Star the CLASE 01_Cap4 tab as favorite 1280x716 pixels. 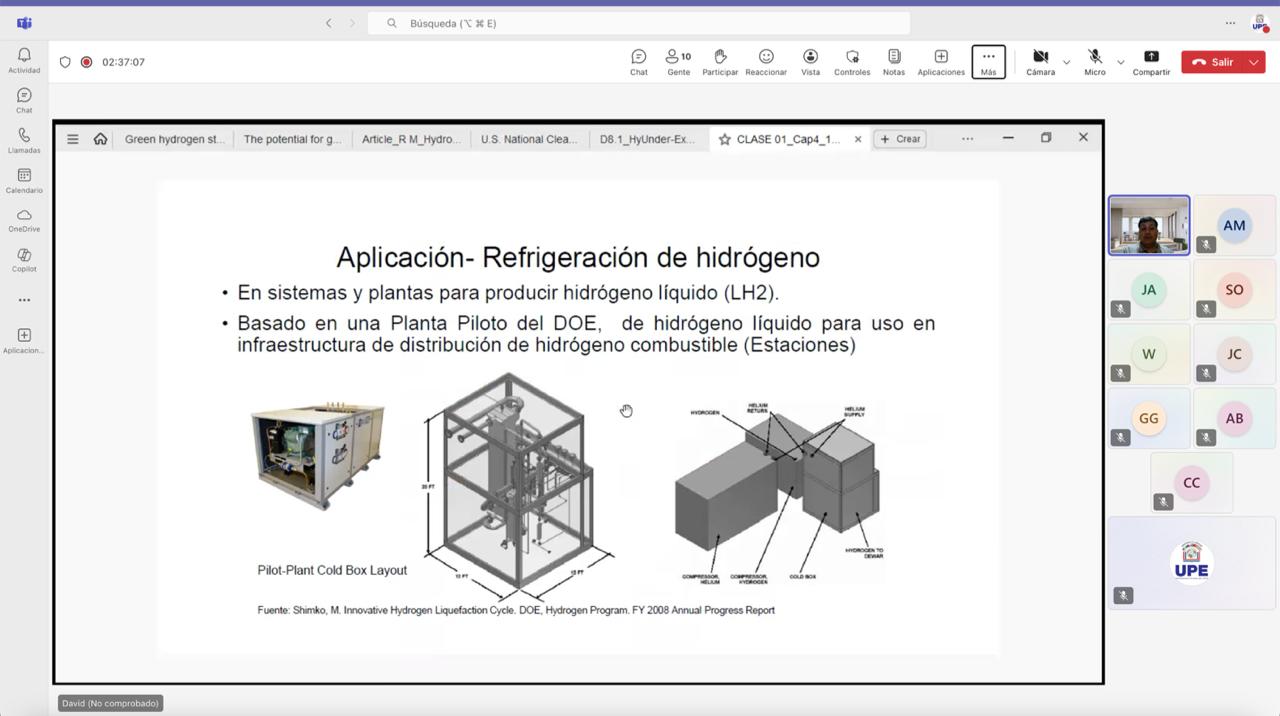coord(723,139)
